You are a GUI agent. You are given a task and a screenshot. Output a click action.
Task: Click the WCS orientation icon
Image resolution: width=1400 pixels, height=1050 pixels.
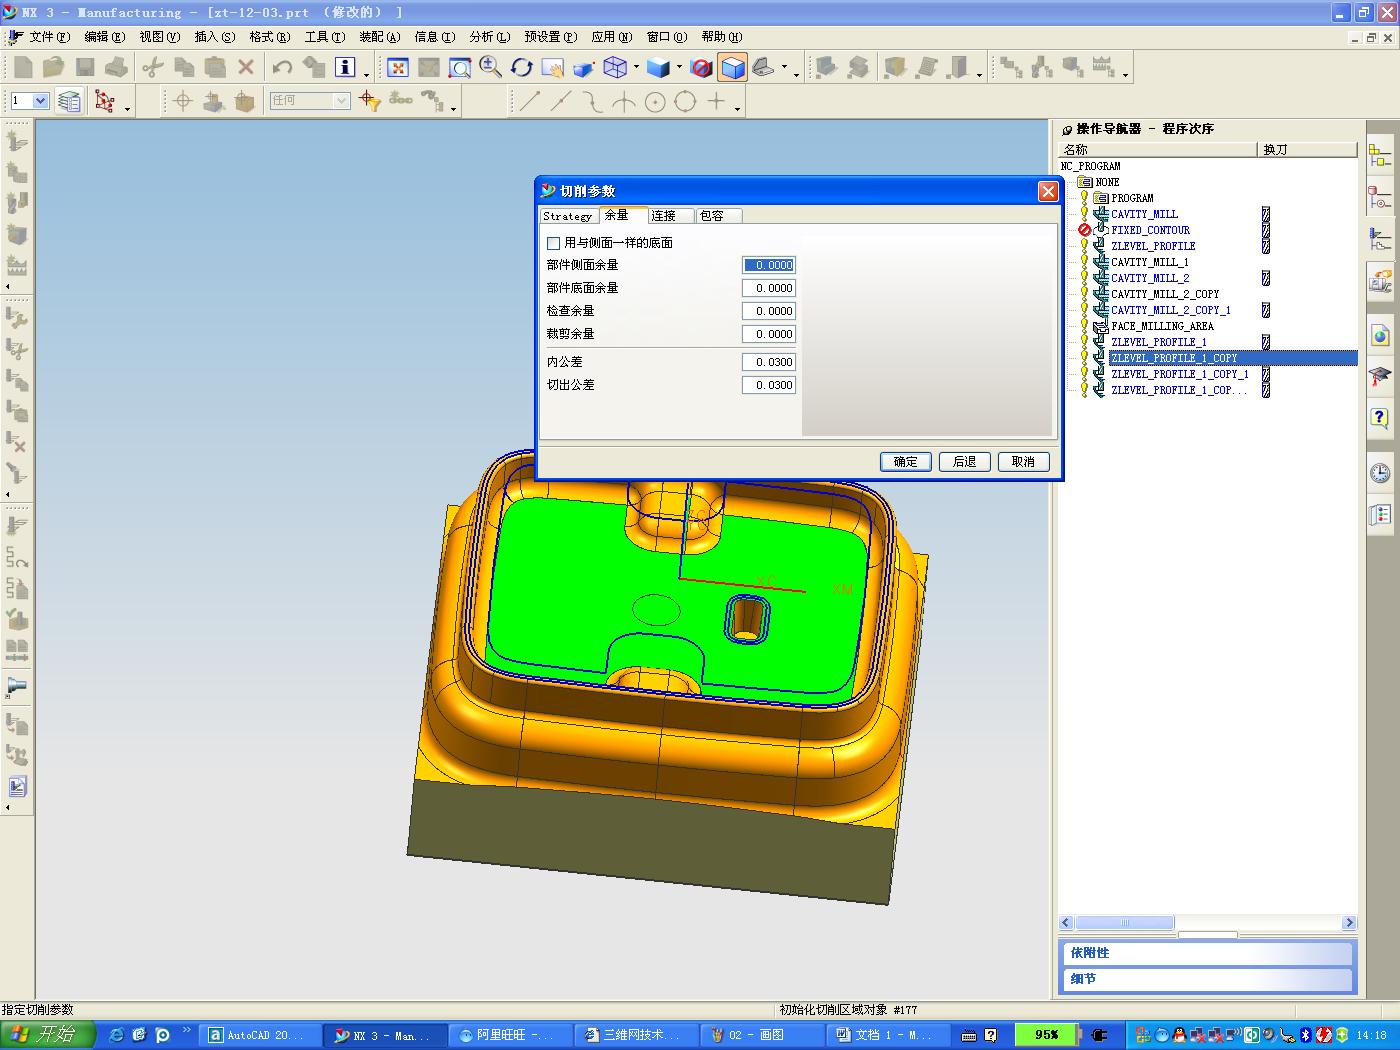point(105,101)
